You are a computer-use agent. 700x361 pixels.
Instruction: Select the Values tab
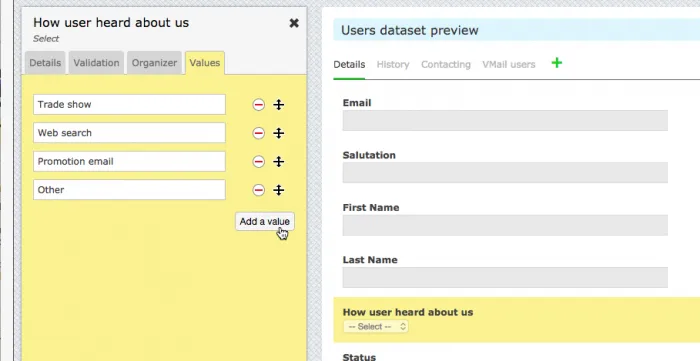click(204, 63)
